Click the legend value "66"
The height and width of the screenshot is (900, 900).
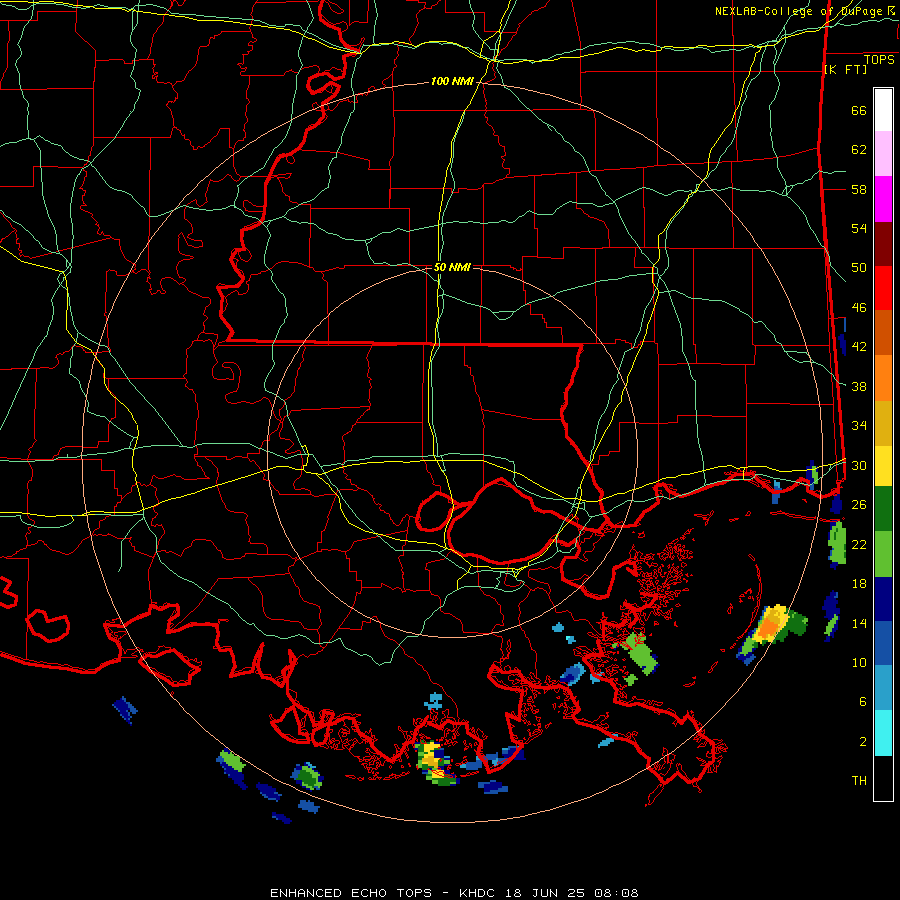tap(859, 111)
